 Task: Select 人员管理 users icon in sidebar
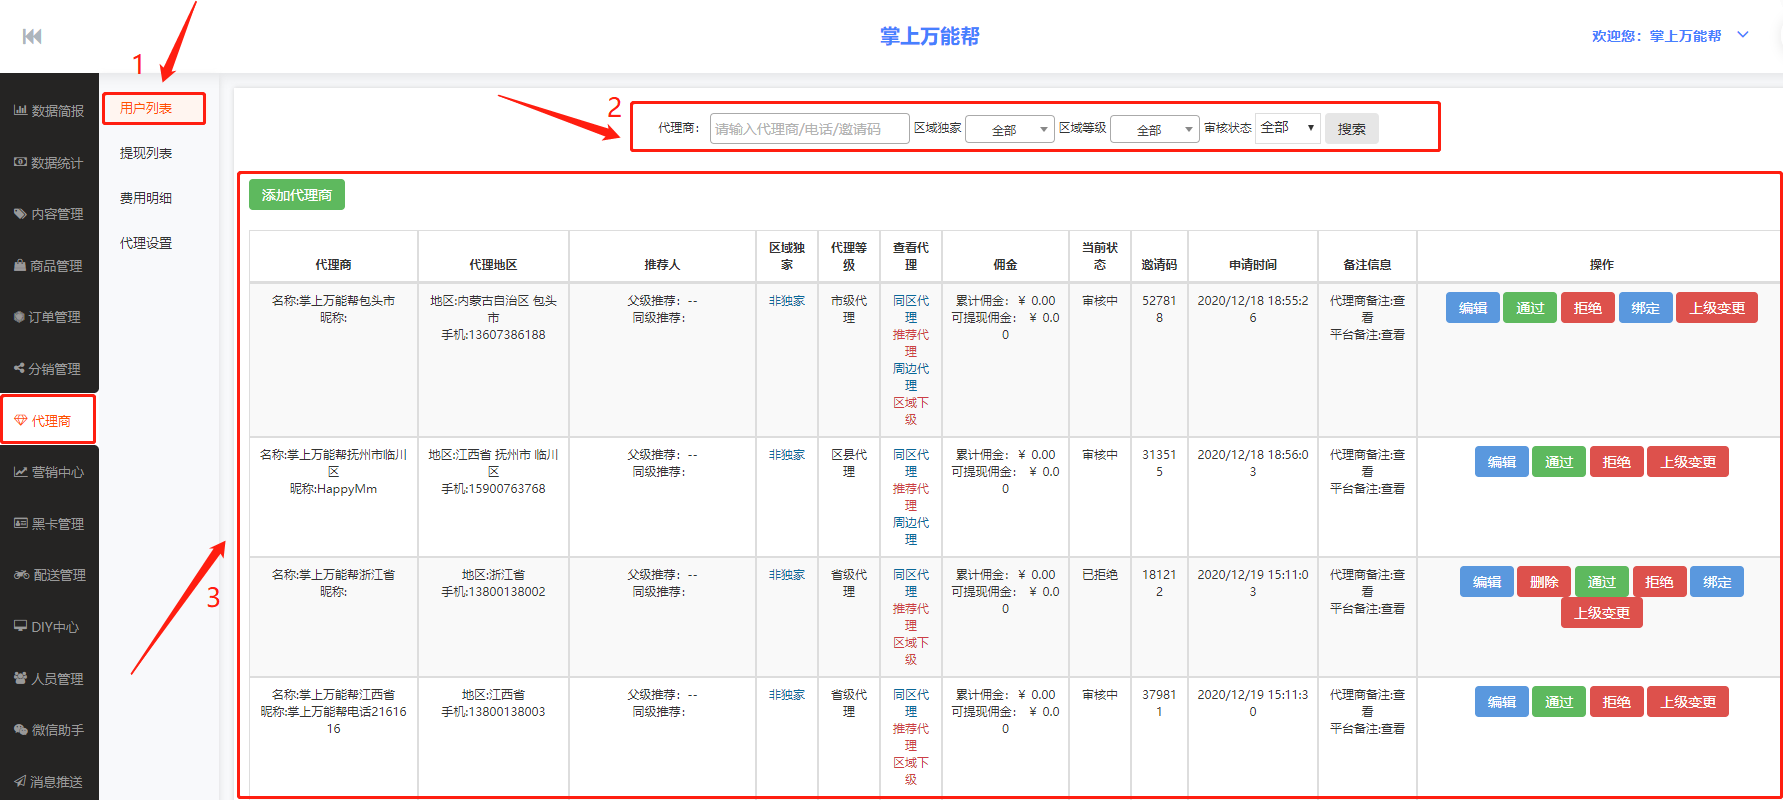(20, 678)
